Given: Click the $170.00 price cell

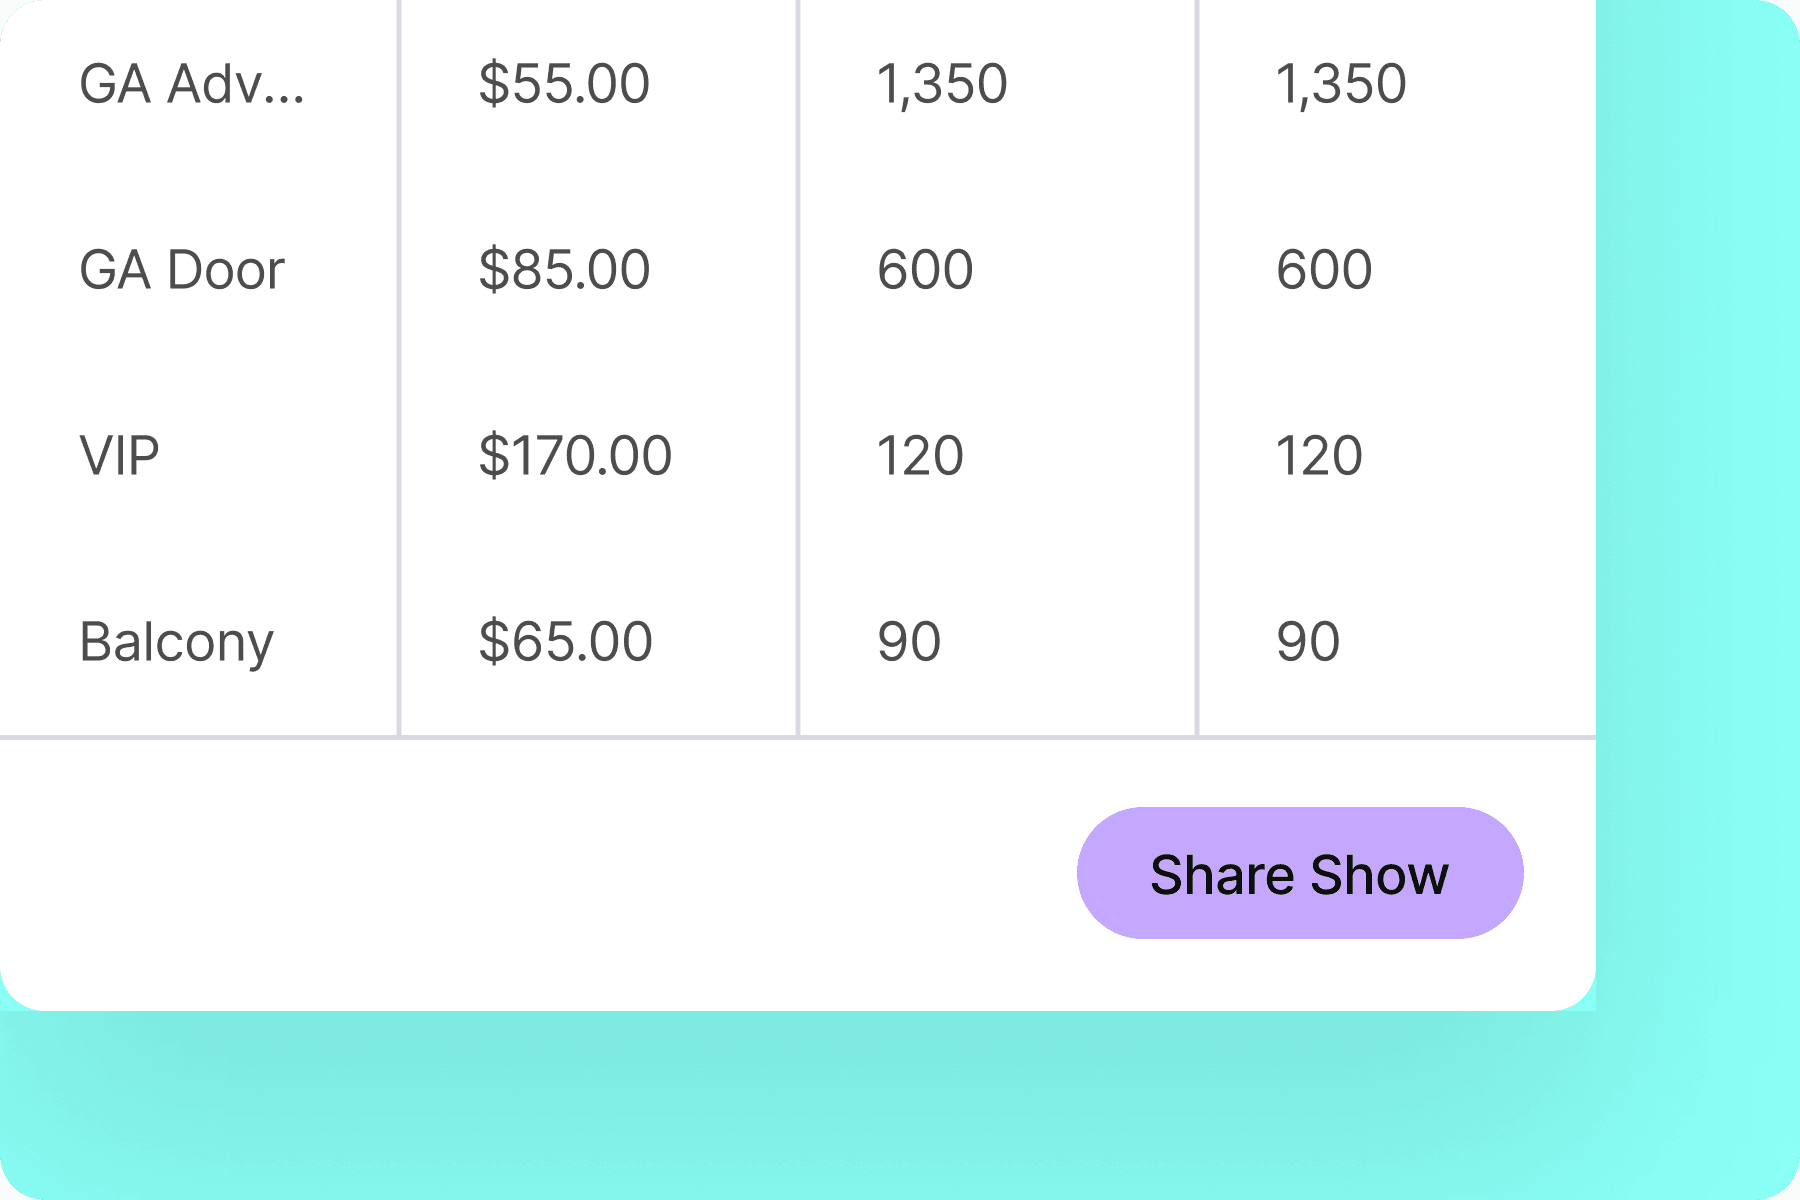Looking at the screenshot, I should (x=575, y=456).
